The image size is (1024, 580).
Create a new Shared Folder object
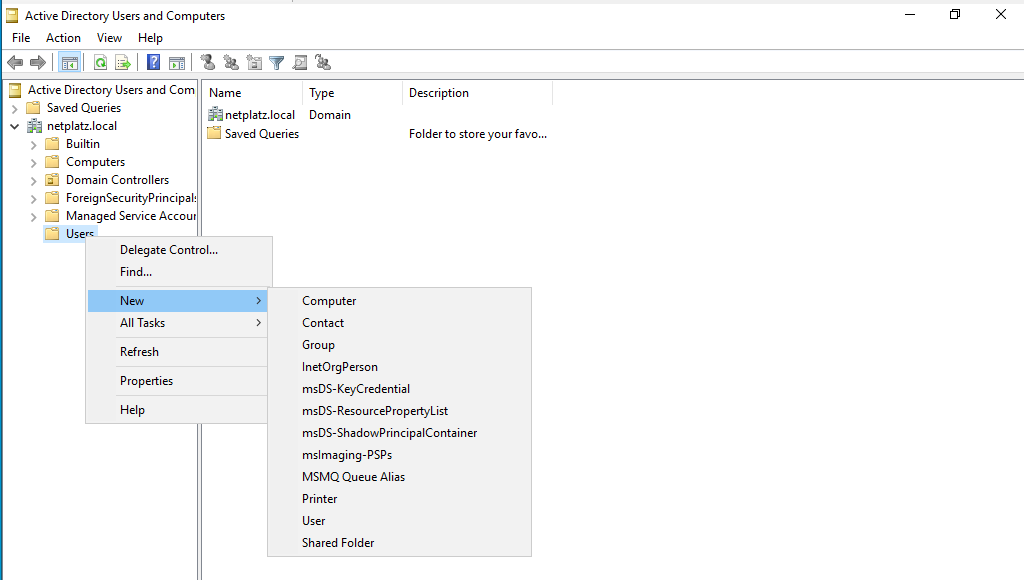[x=400, y=543]
